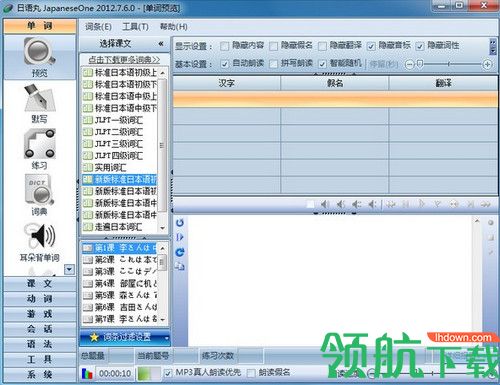
Task: Click lesson list scroll-up arrow
Action: point(163,248)
